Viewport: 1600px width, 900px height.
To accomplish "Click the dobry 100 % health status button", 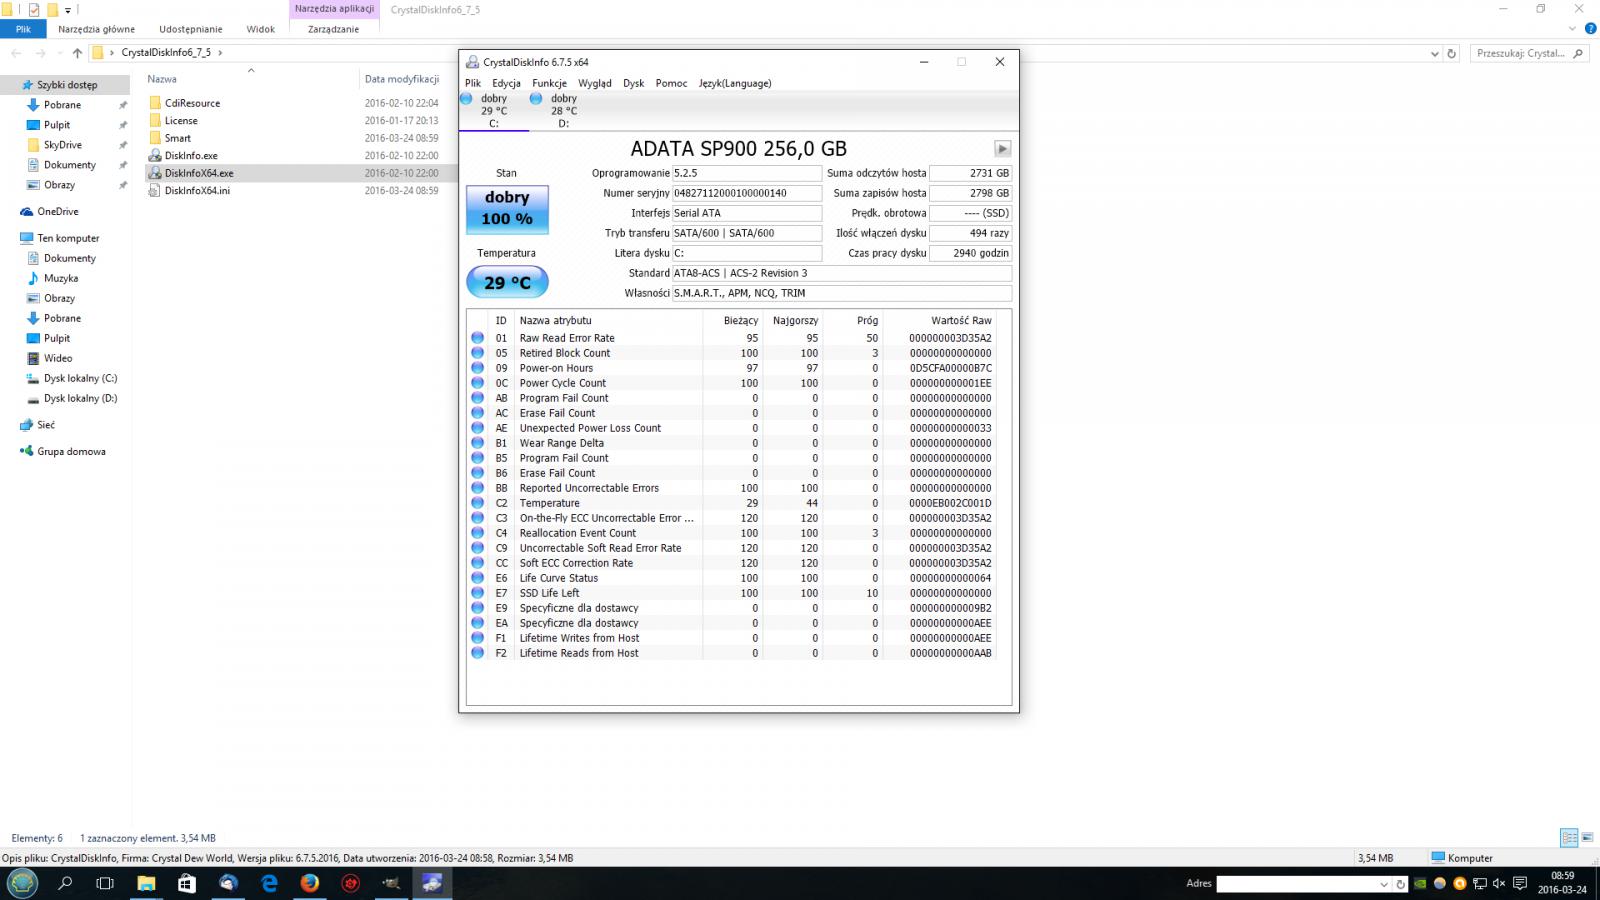I will tap(507, 208).
